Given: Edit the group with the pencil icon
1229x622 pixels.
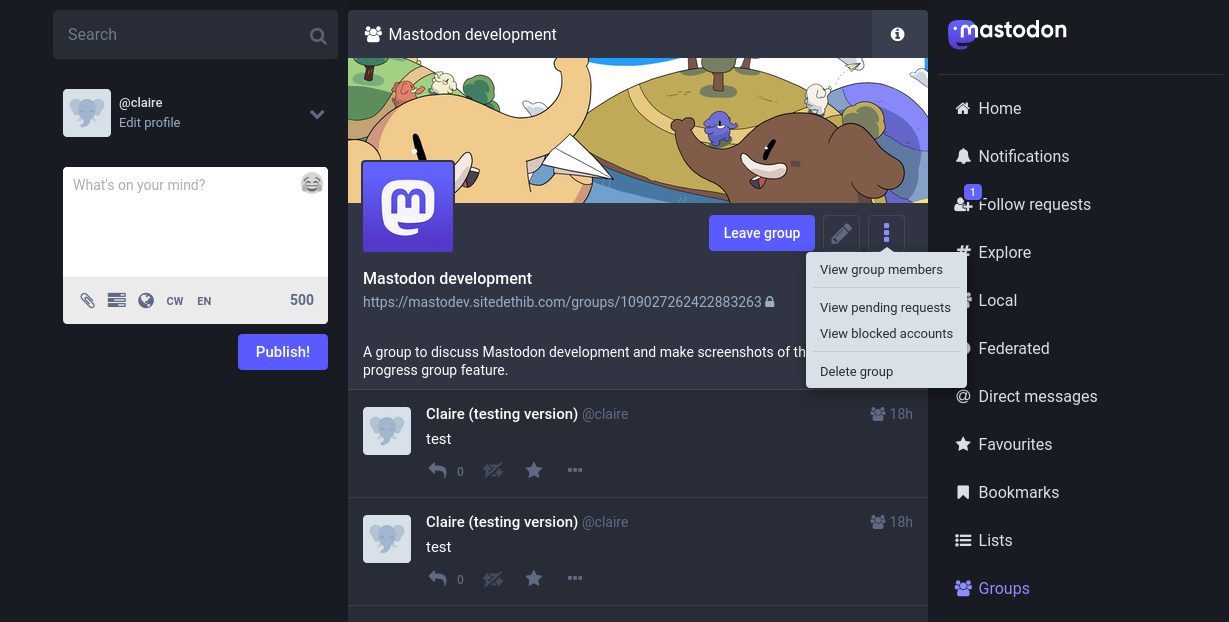Looking at the screenshot, I should point(841,233).
